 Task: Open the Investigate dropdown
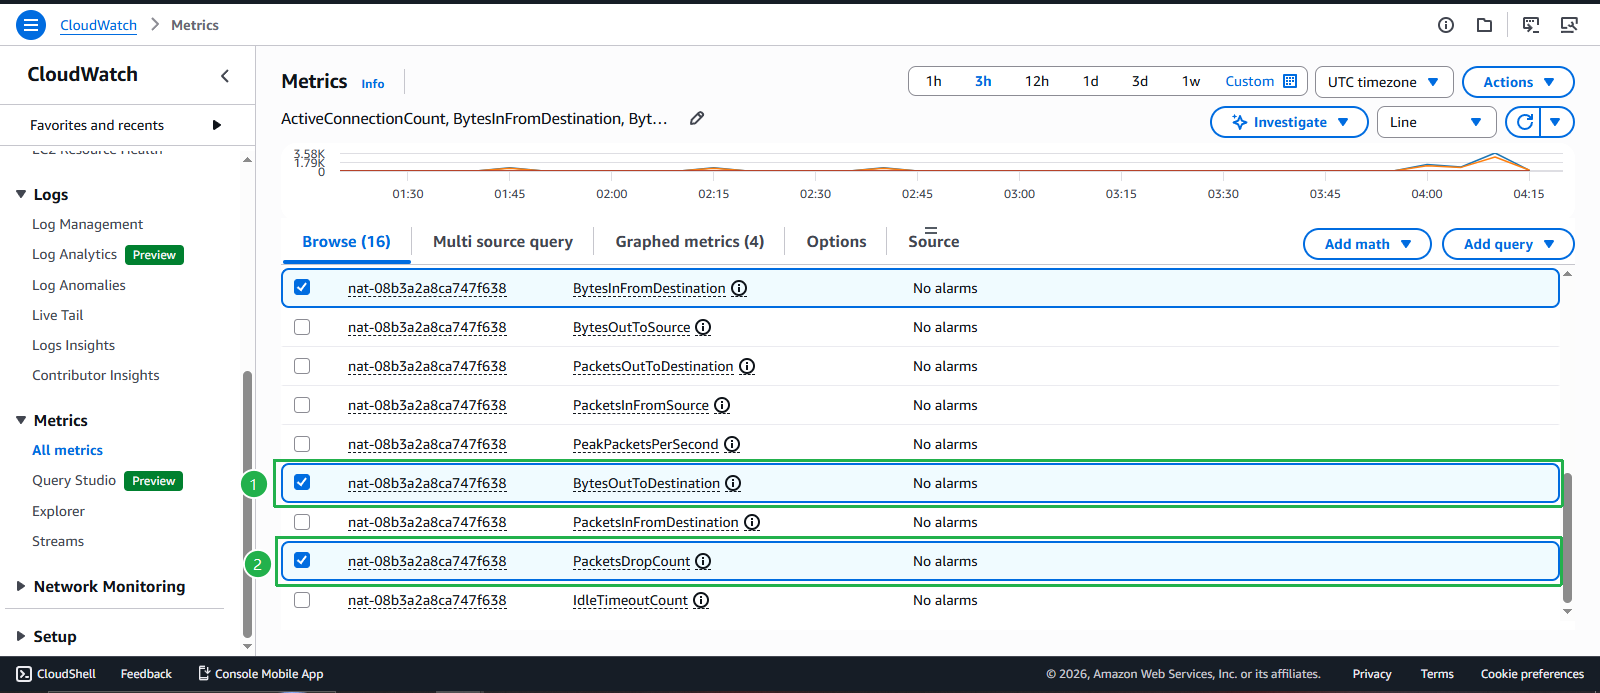(1289, 122)
